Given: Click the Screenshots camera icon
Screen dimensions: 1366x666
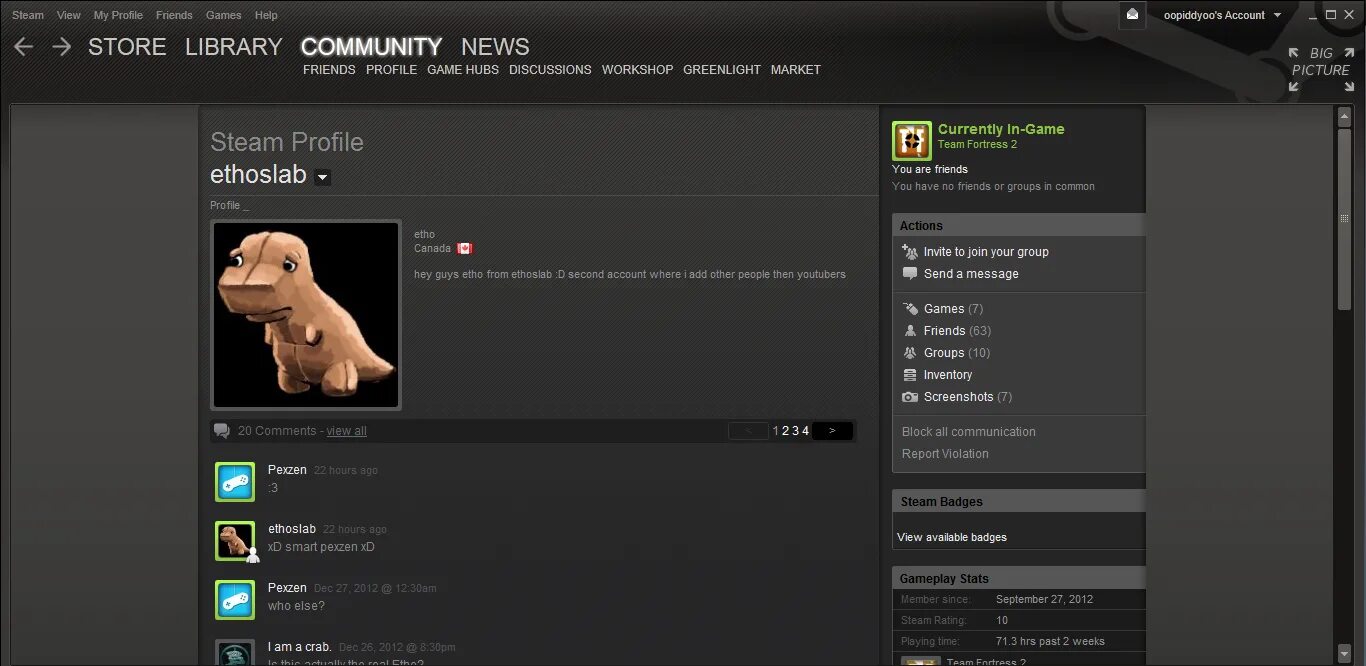Looking at the screenshot, I should coord(910,397).
